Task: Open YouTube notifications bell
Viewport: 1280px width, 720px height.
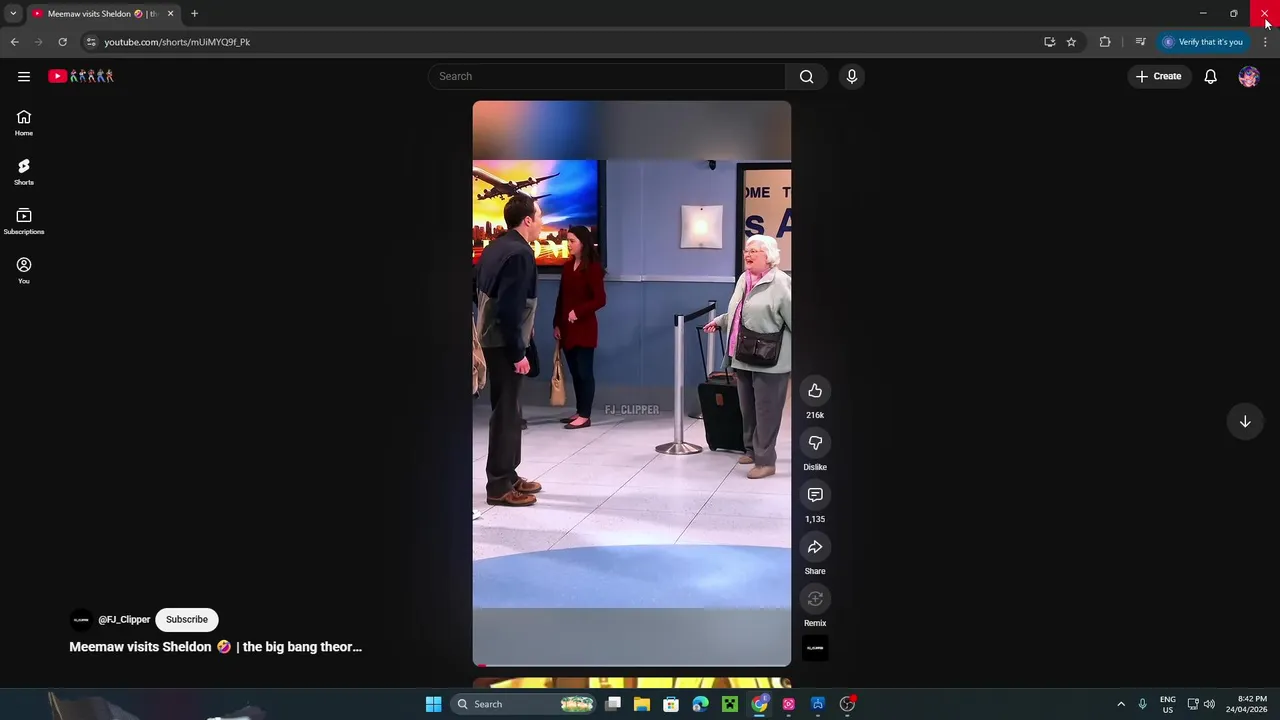Action: [x=1210, y=76]
